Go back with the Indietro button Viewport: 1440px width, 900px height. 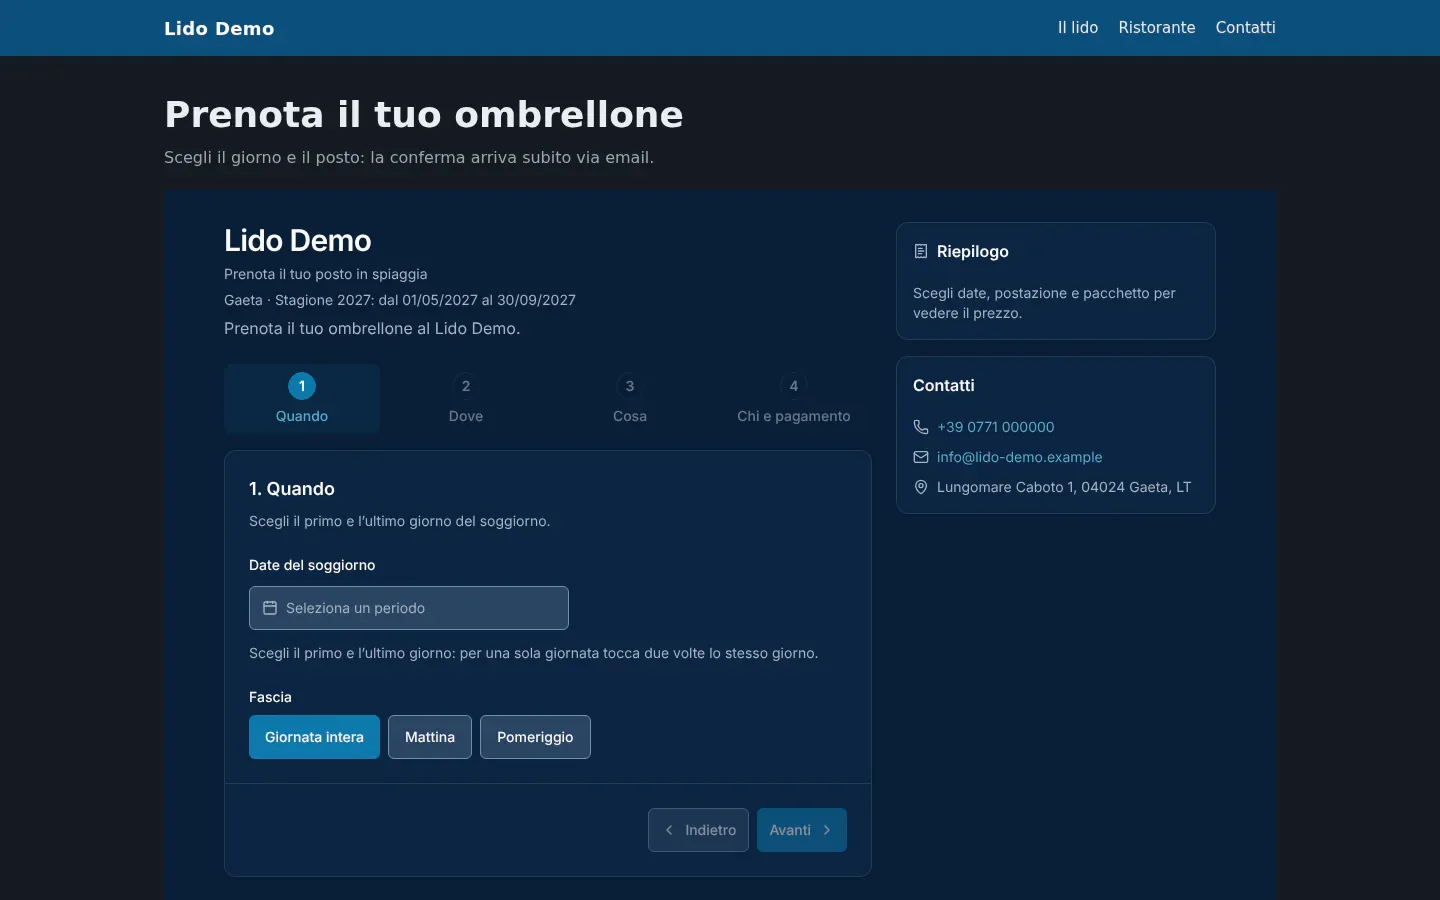point(698,830)
